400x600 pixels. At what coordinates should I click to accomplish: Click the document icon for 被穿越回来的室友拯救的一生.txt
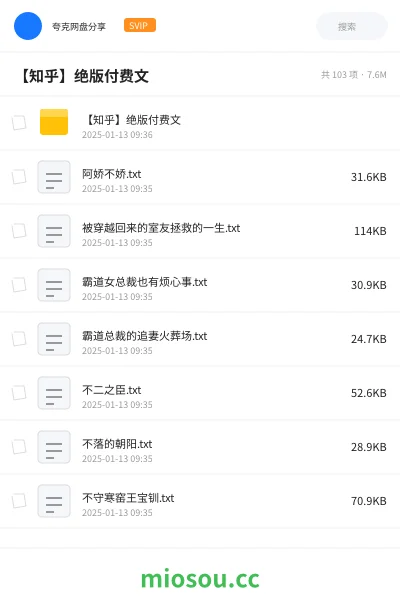[x=54, y=231]
